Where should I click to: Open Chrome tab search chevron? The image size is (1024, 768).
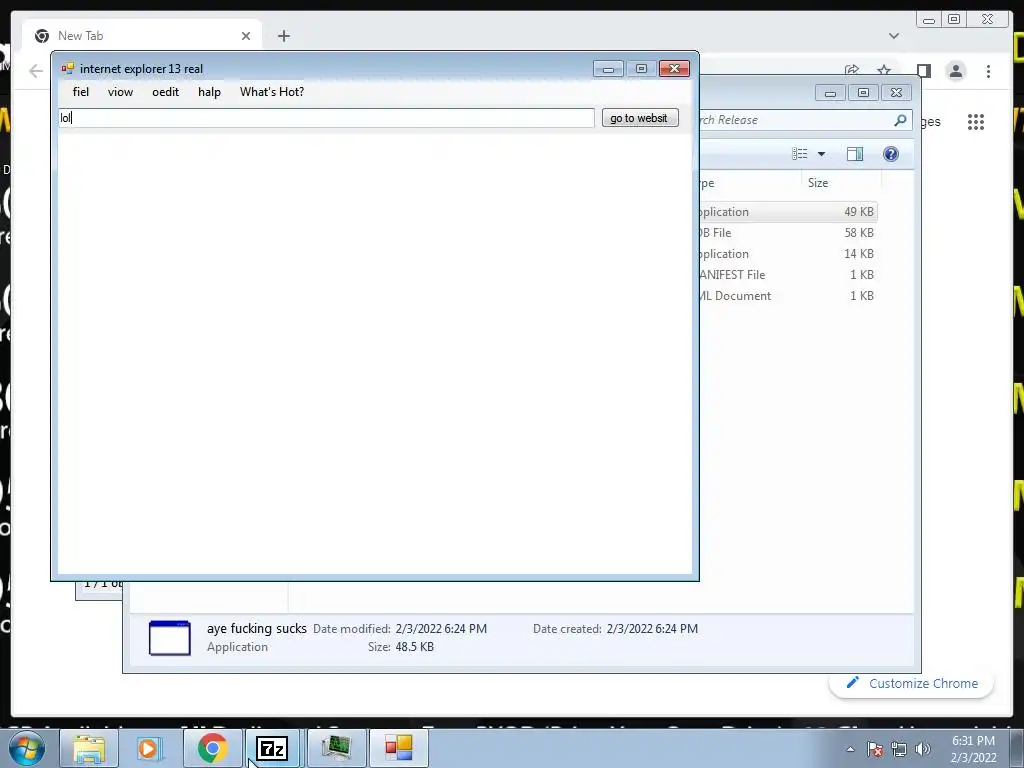(893, 36)
